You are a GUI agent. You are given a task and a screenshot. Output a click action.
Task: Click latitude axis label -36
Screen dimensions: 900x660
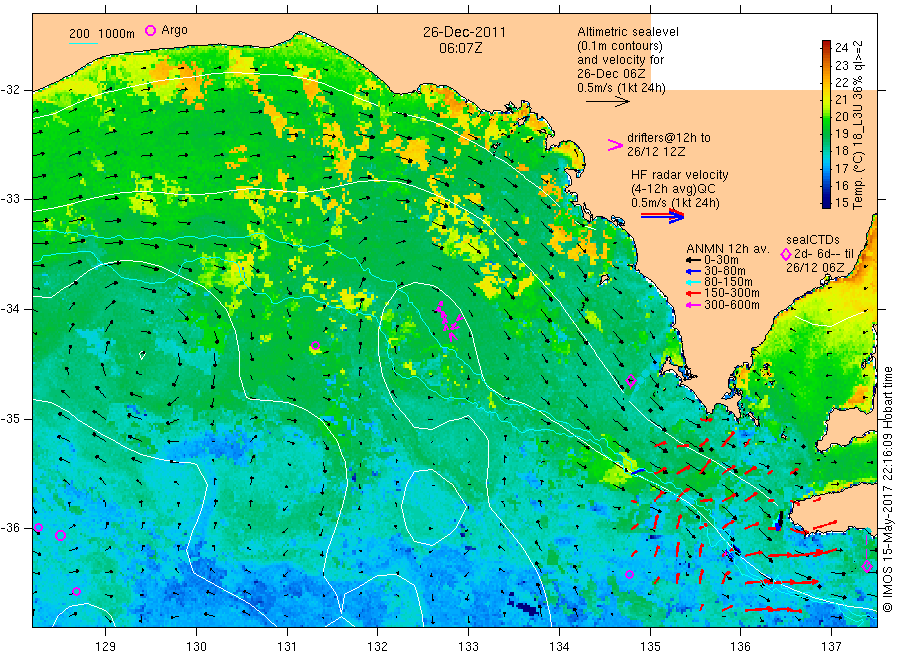tap(10, 528)
